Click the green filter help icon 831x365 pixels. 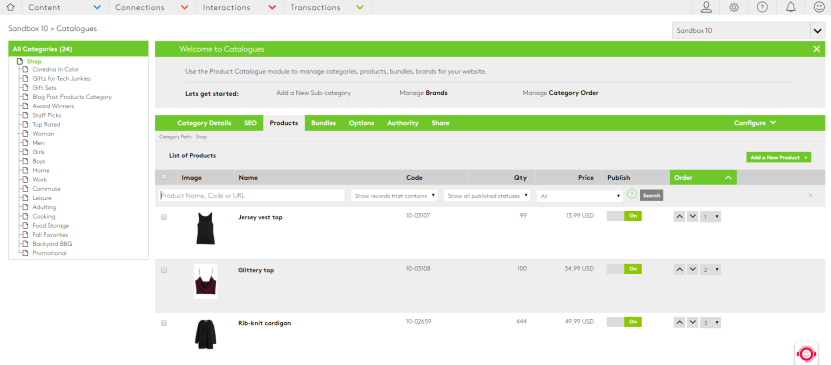(631, 194)
